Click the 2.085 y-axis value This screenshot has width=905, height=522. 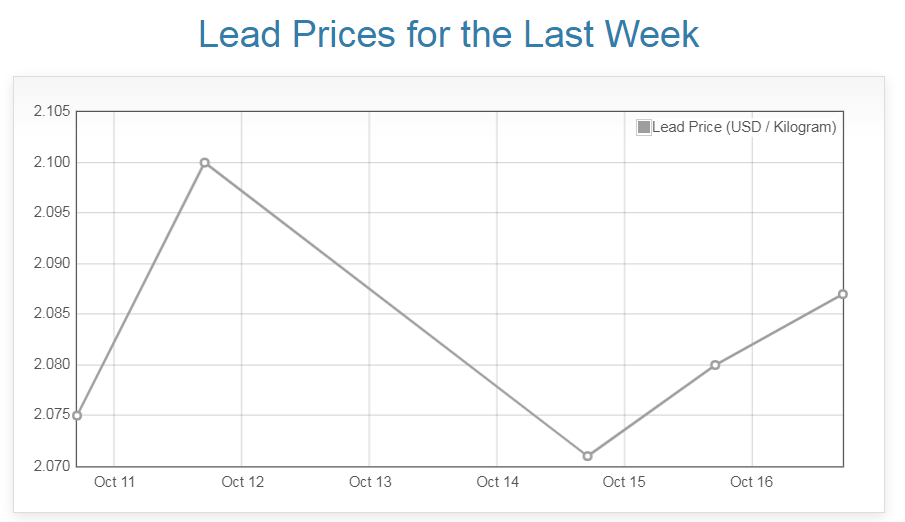click(x=51, y=314)
